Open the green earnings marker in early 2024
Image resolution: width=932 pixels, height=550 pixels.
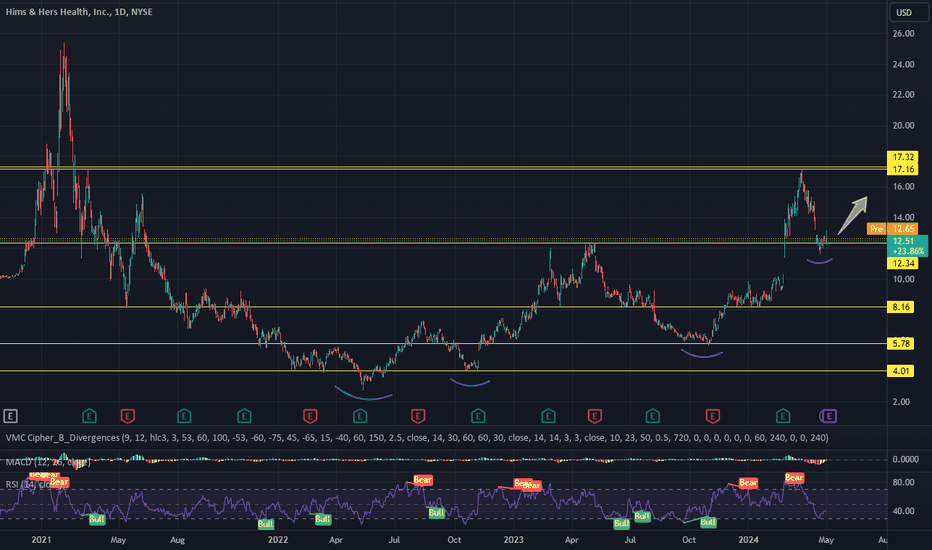[783, 416]
